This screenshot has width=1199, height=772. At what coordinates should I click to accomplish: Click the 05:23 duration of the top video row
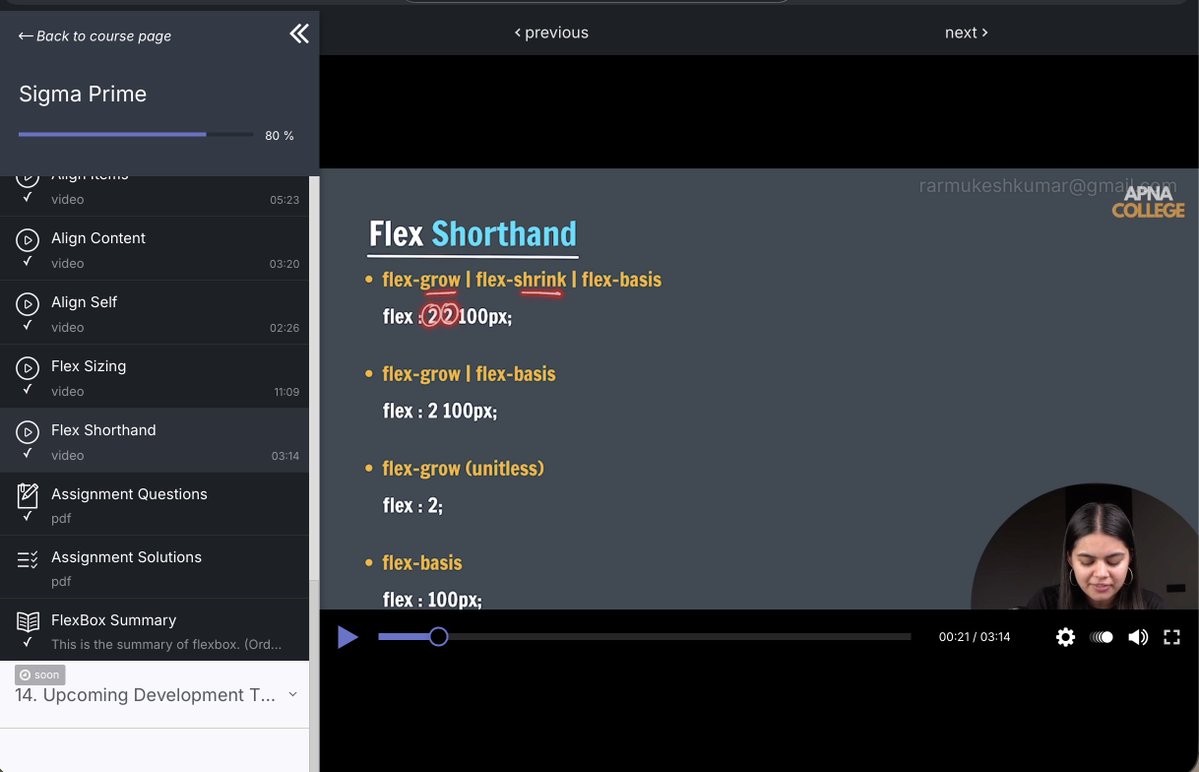284,200
